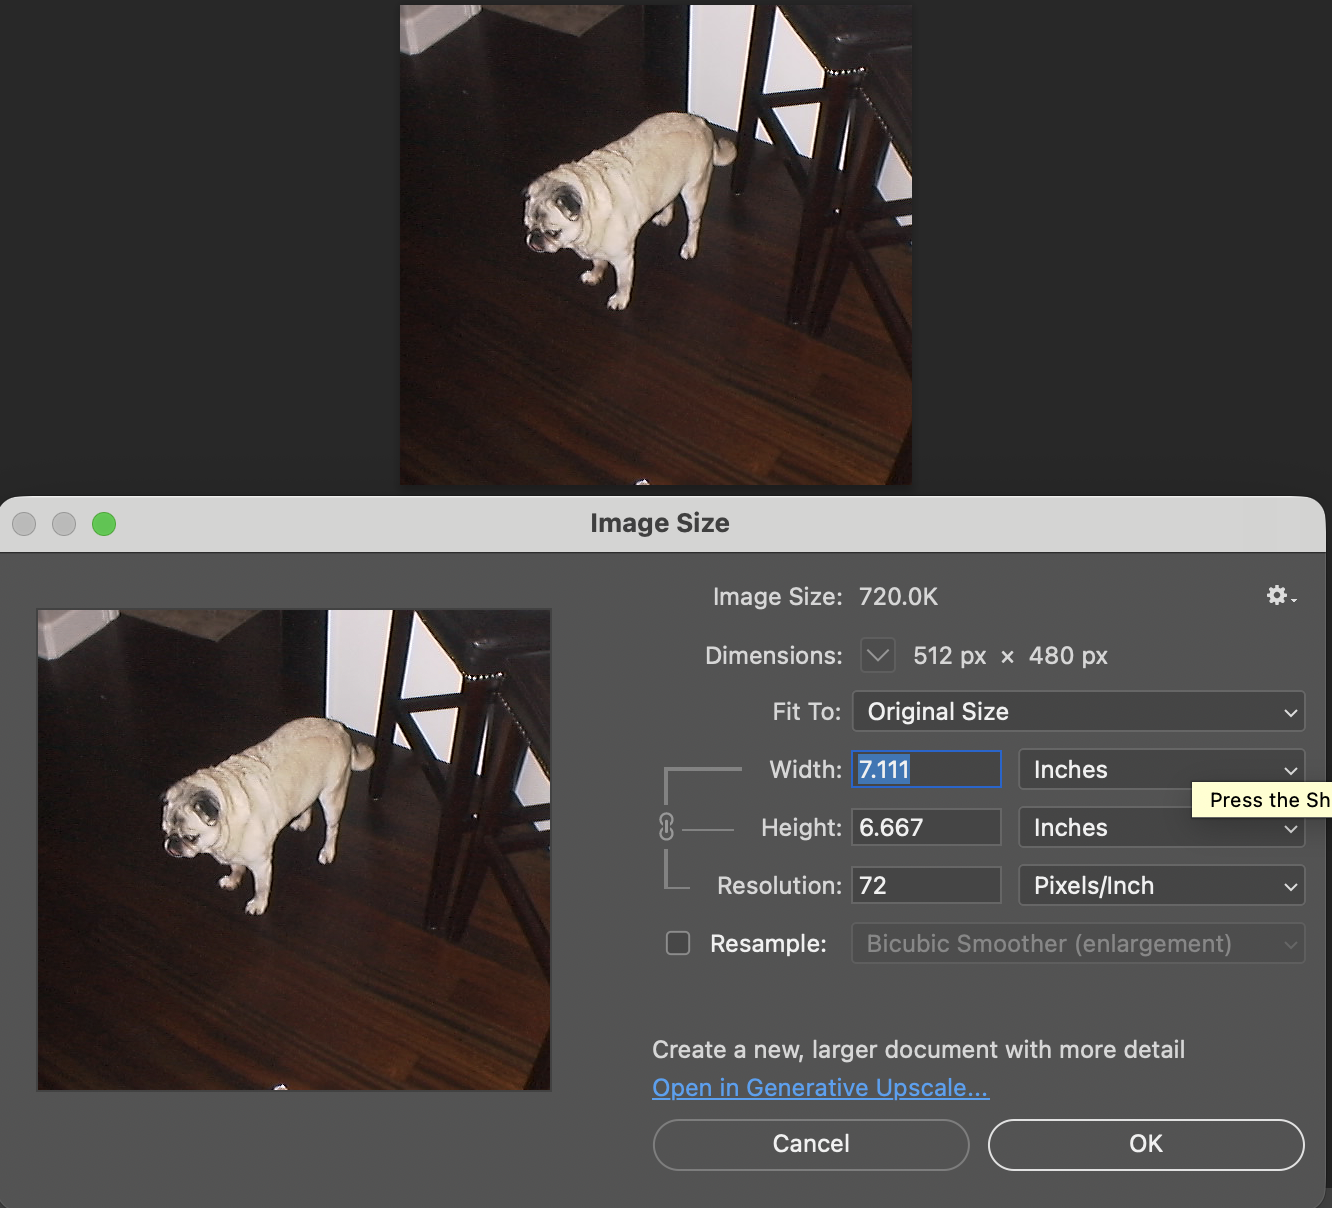Open the Height Inches unit selector
The image size is (1332, 1208).
[1160, 827]
